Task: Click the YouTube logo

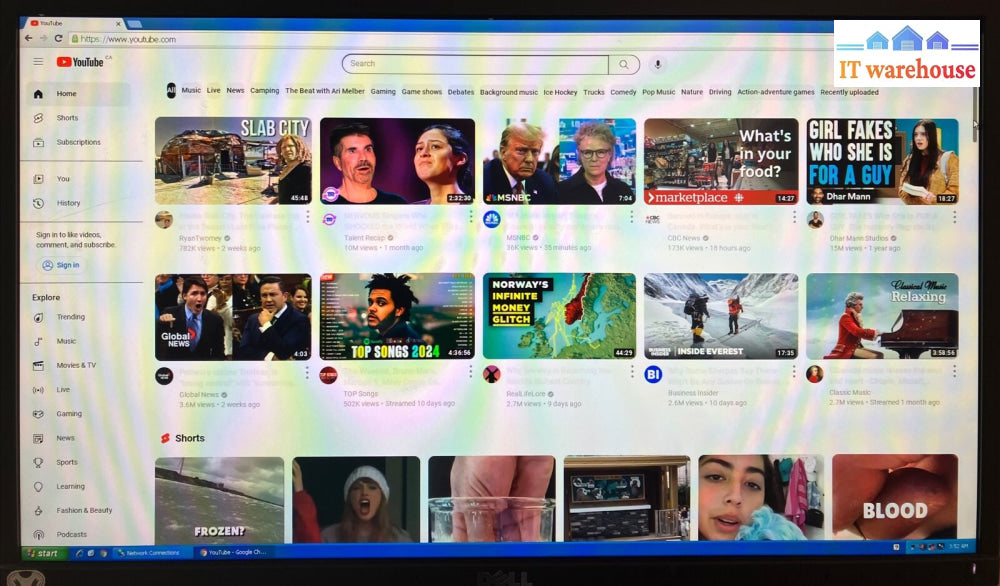Action: click(81, 62)
